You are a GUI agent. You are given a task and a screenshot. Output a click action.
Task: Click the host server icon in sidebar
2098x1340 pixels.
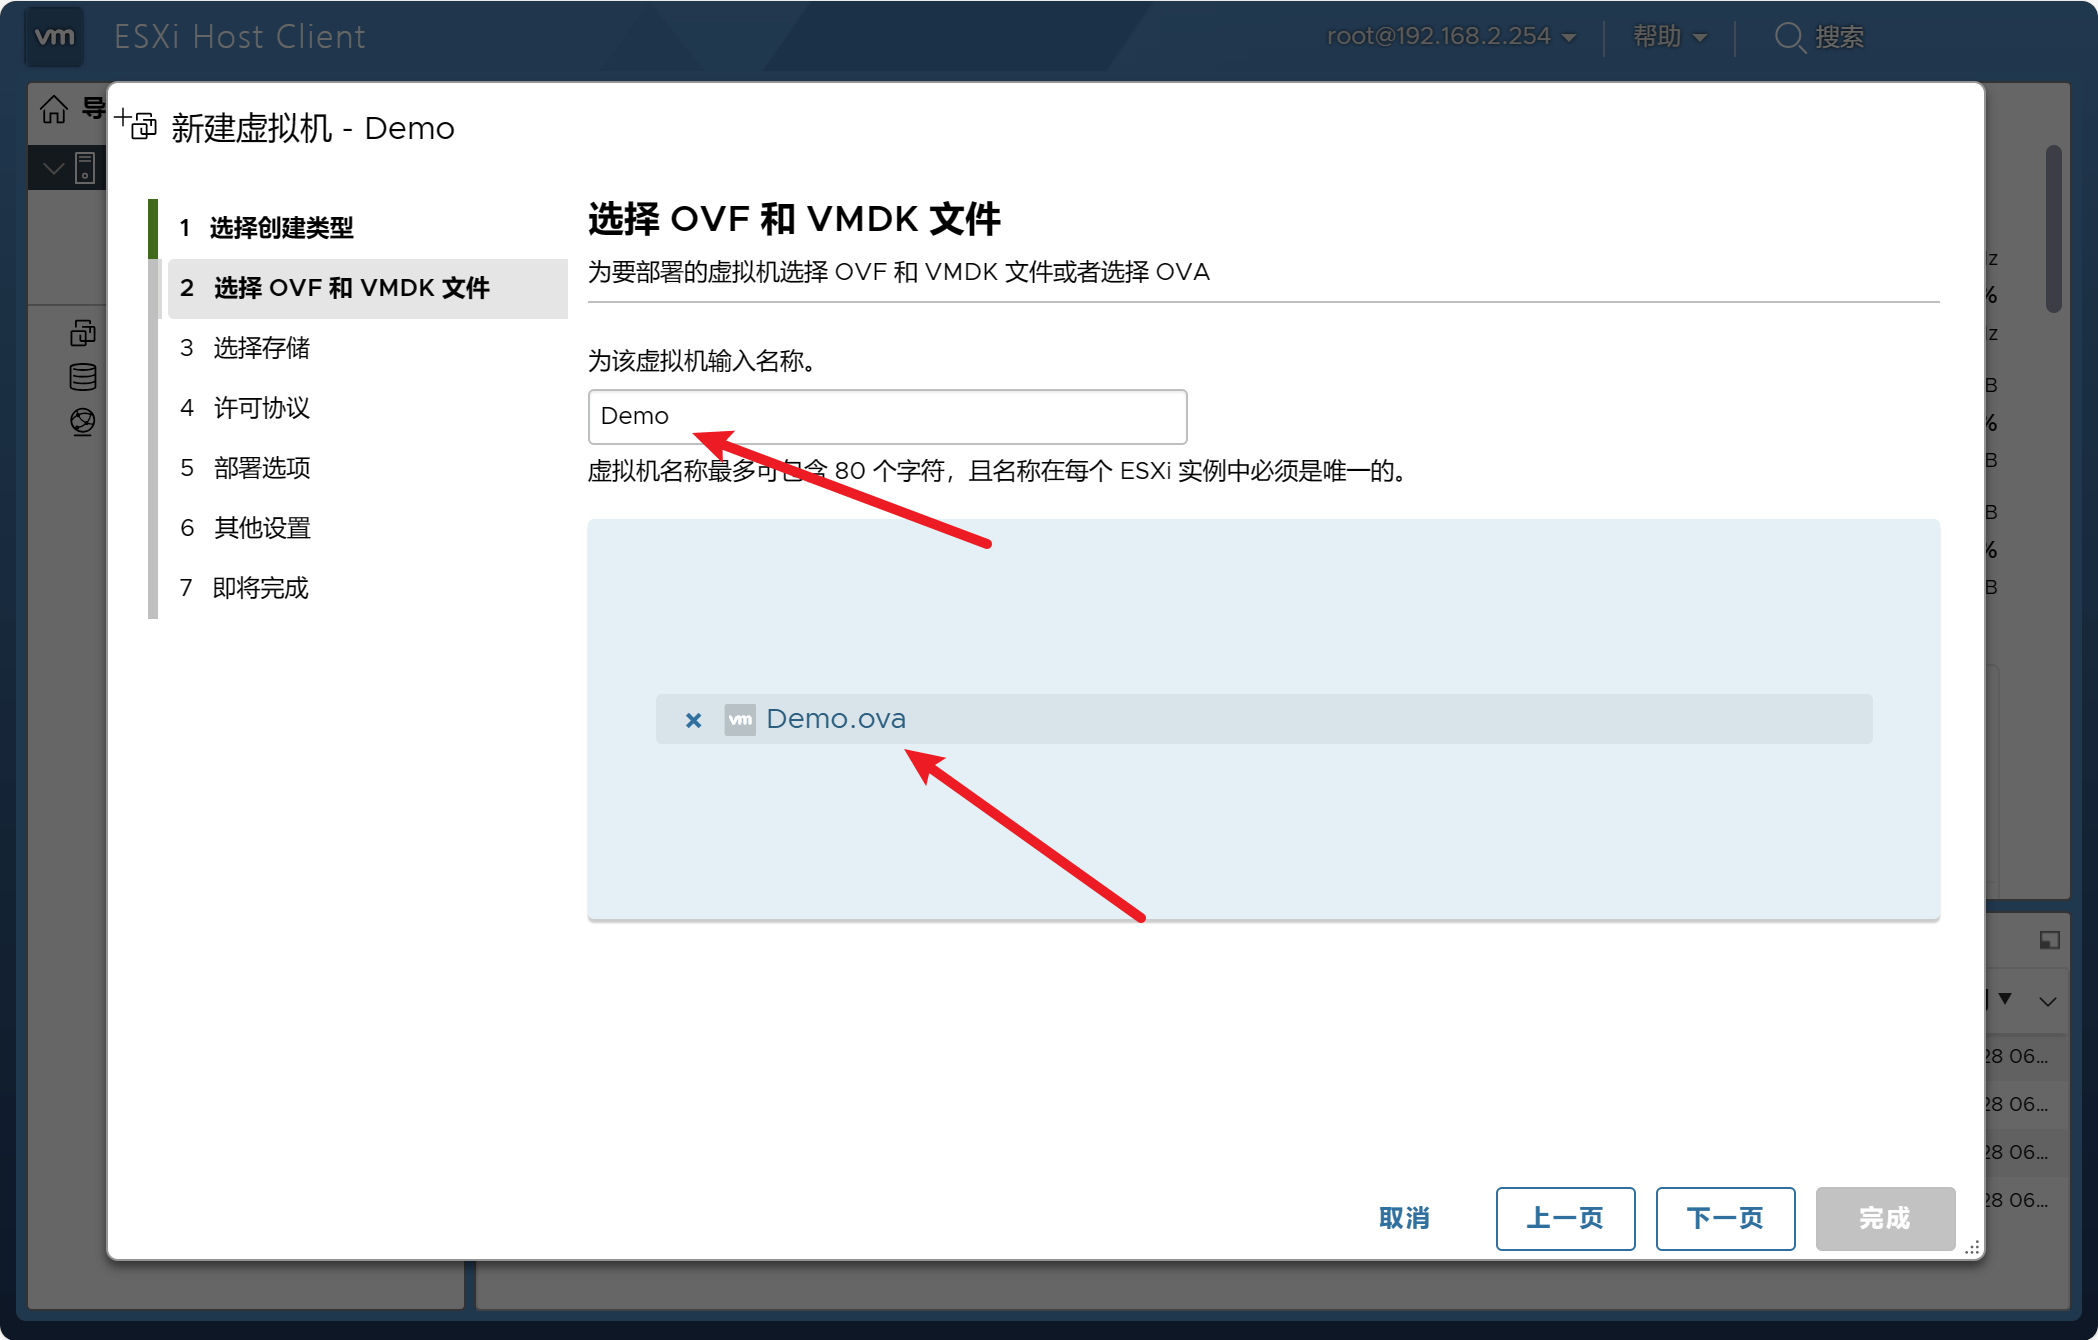86,168
